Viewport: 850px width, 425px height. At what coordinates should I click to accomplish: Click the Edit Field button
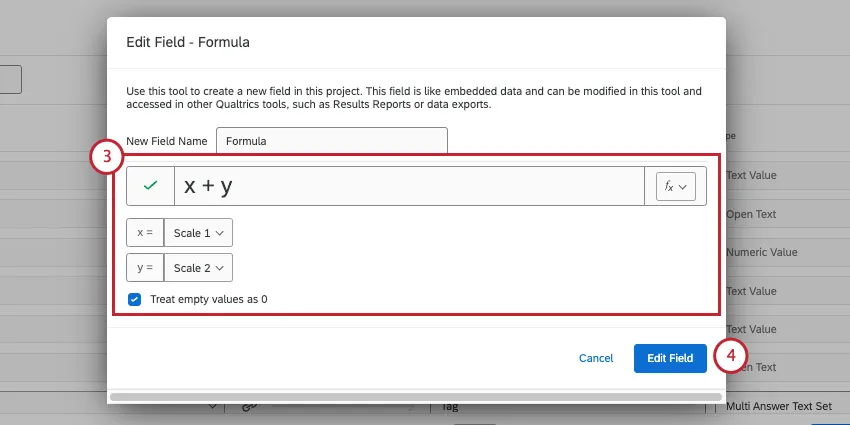(670, 358)
